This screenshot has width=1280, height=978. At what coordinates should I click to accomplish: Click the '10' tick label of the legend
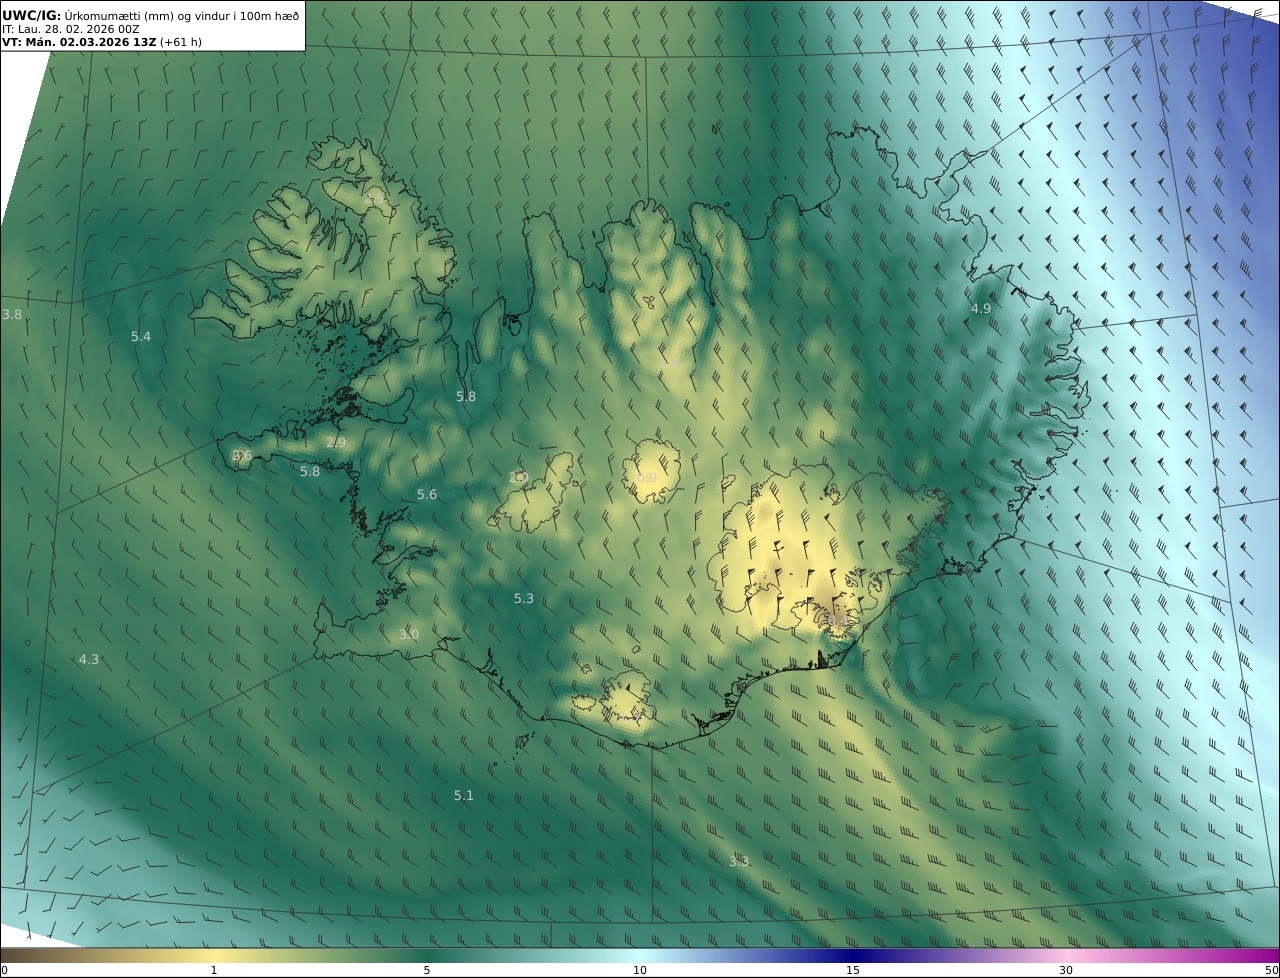pos(640,971)
